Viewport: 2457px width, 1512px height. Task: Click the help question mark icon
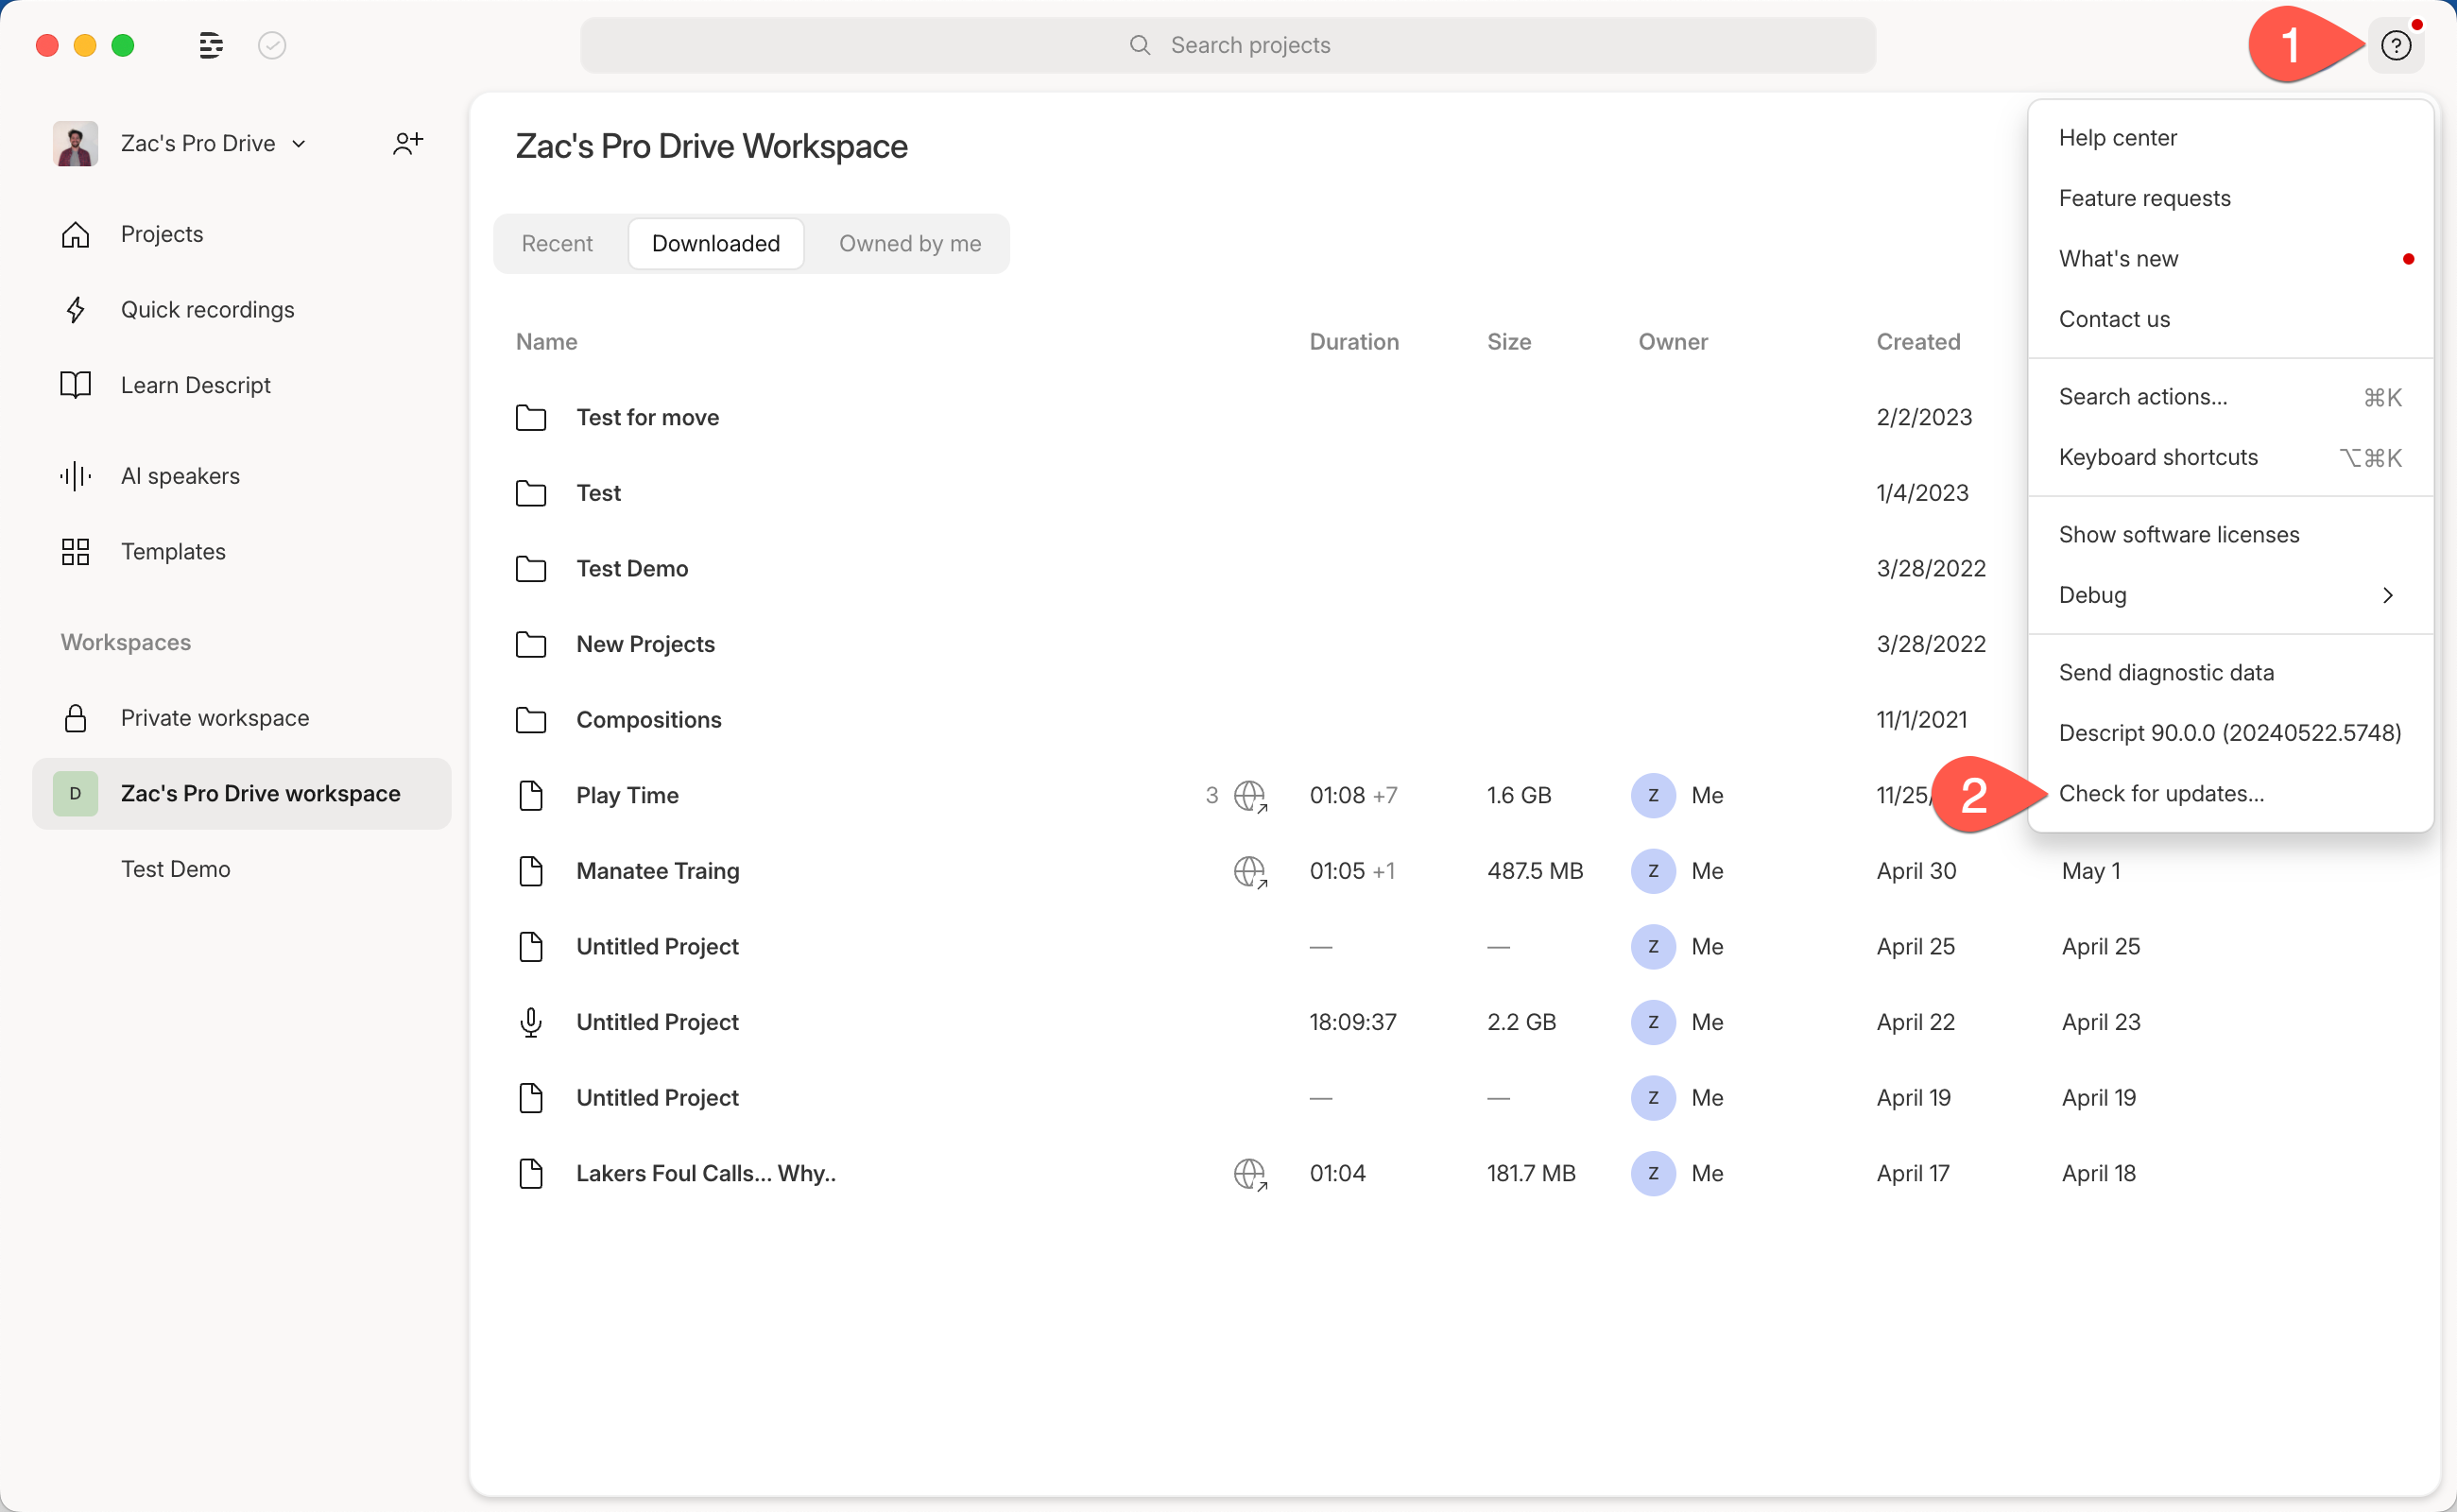coord(2397,44)
